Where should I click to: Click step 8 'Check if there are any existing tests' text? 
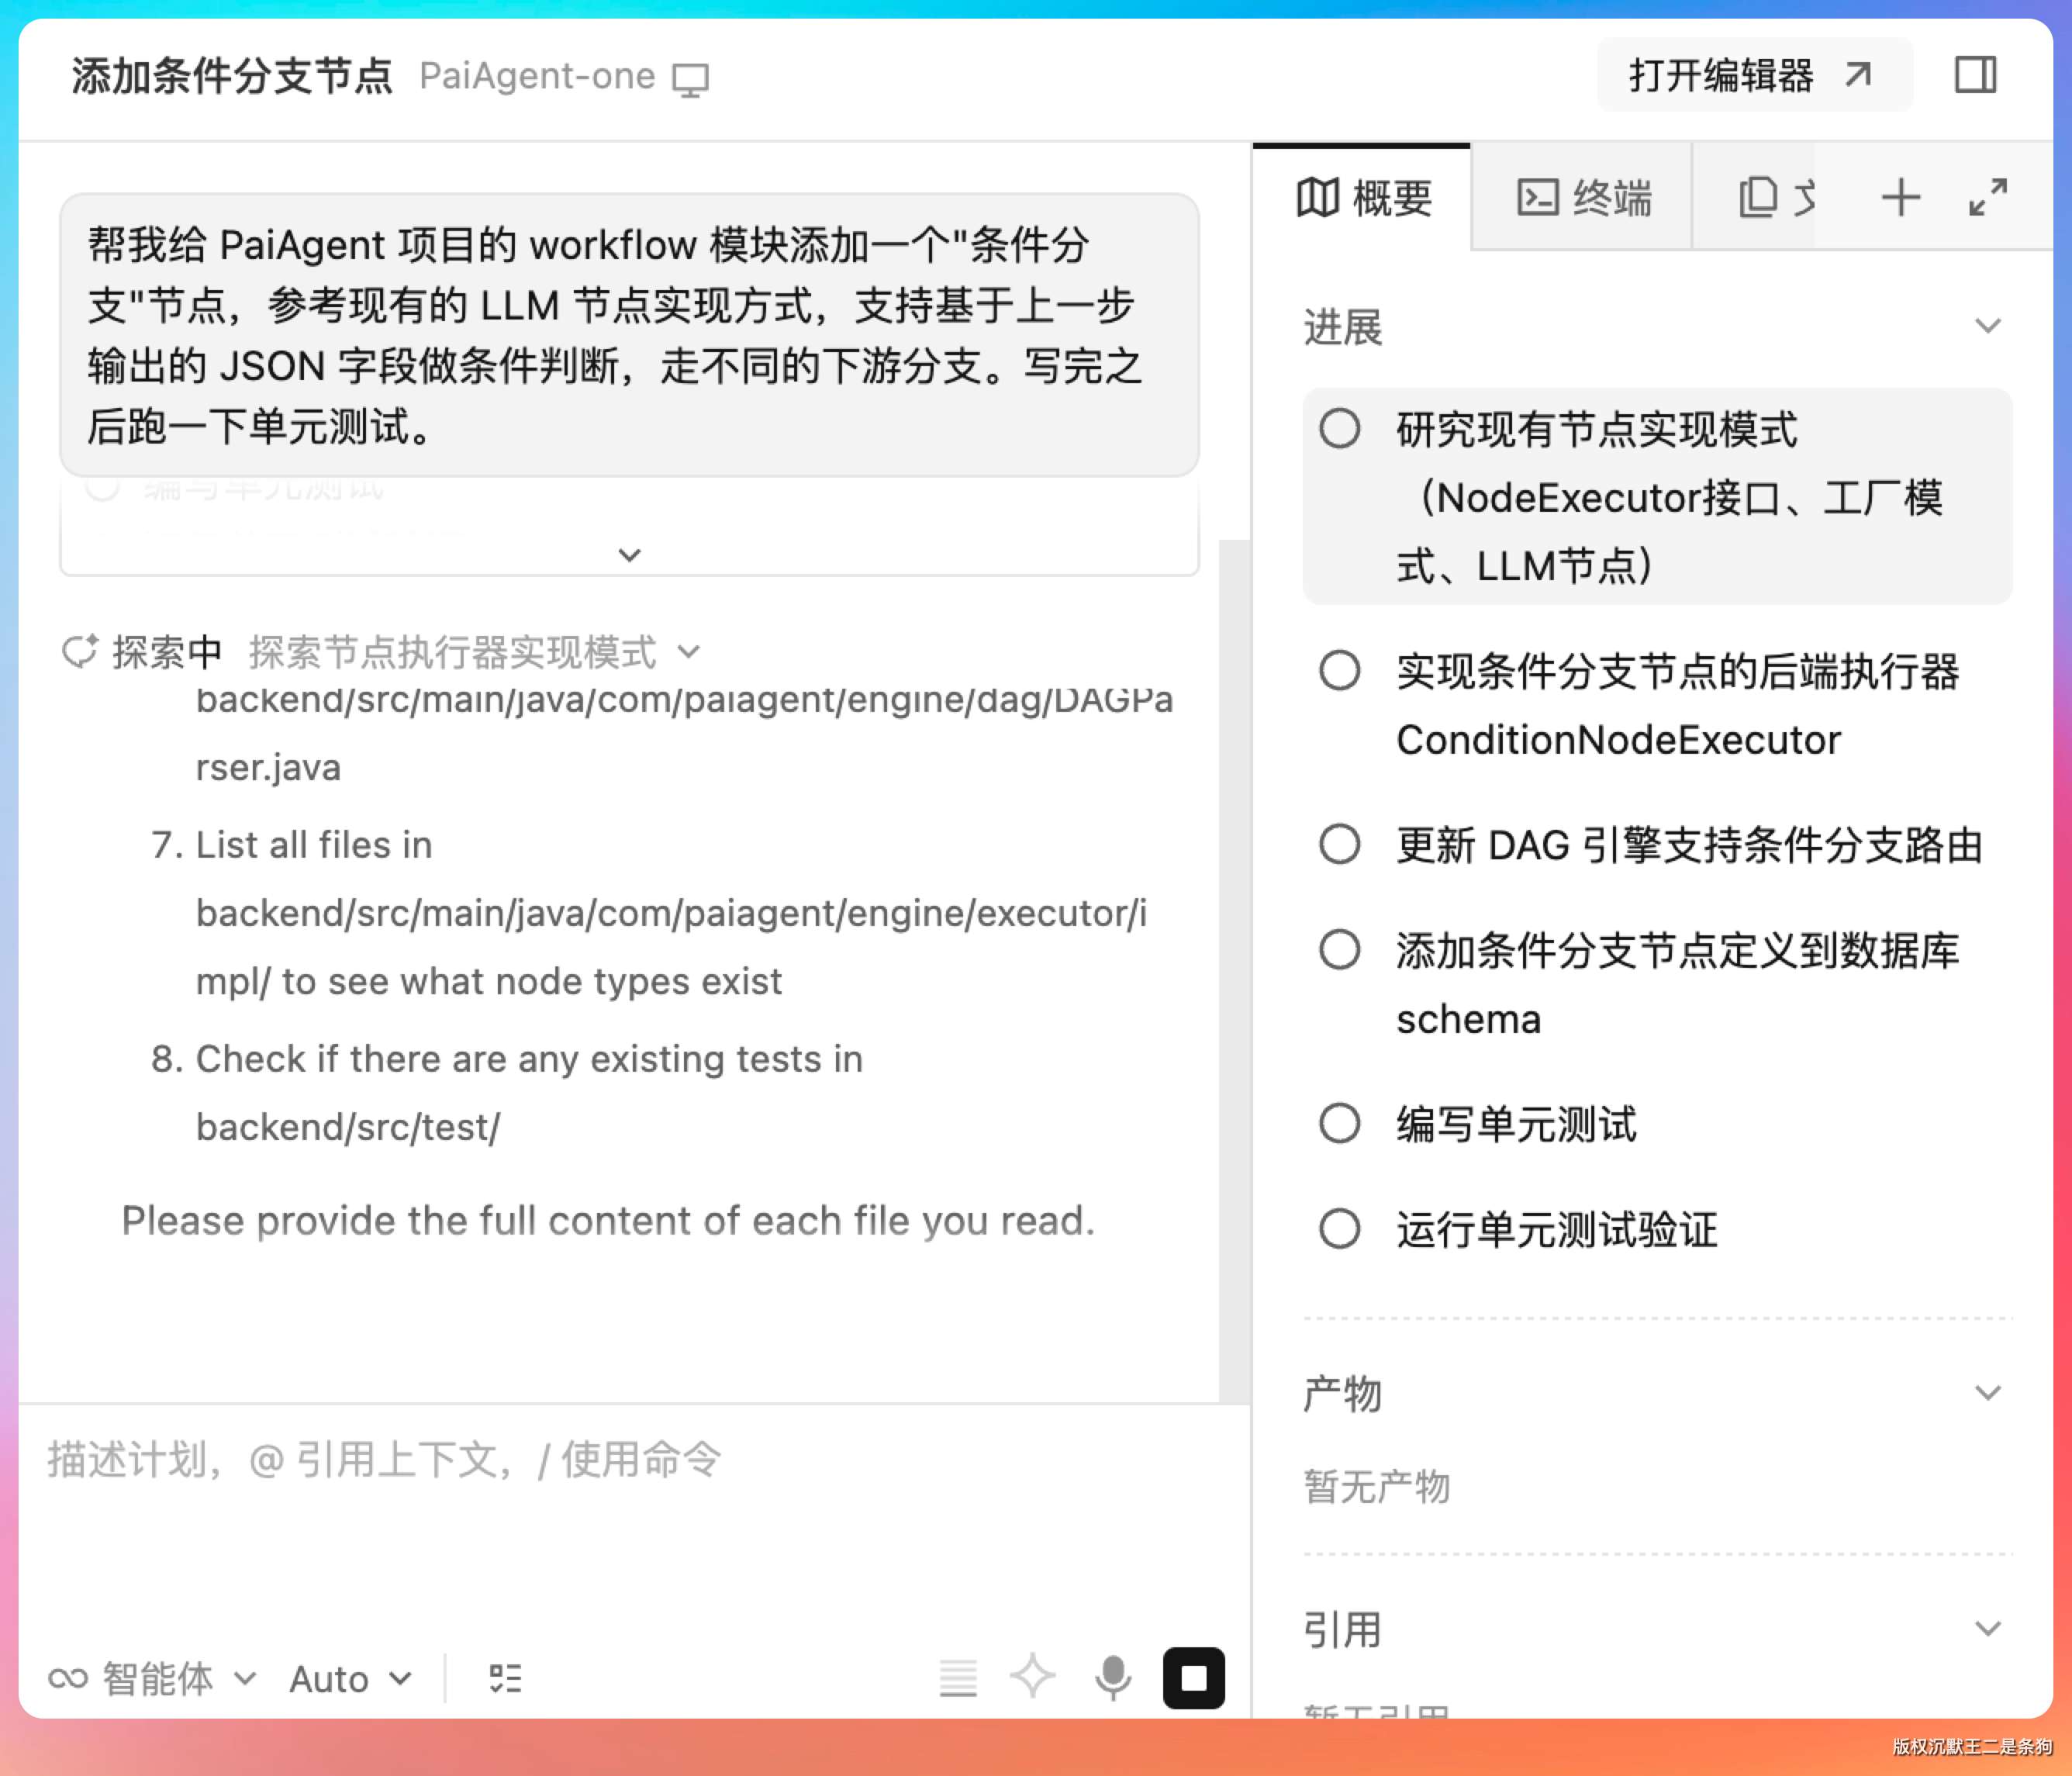[x=529, y=1059]
